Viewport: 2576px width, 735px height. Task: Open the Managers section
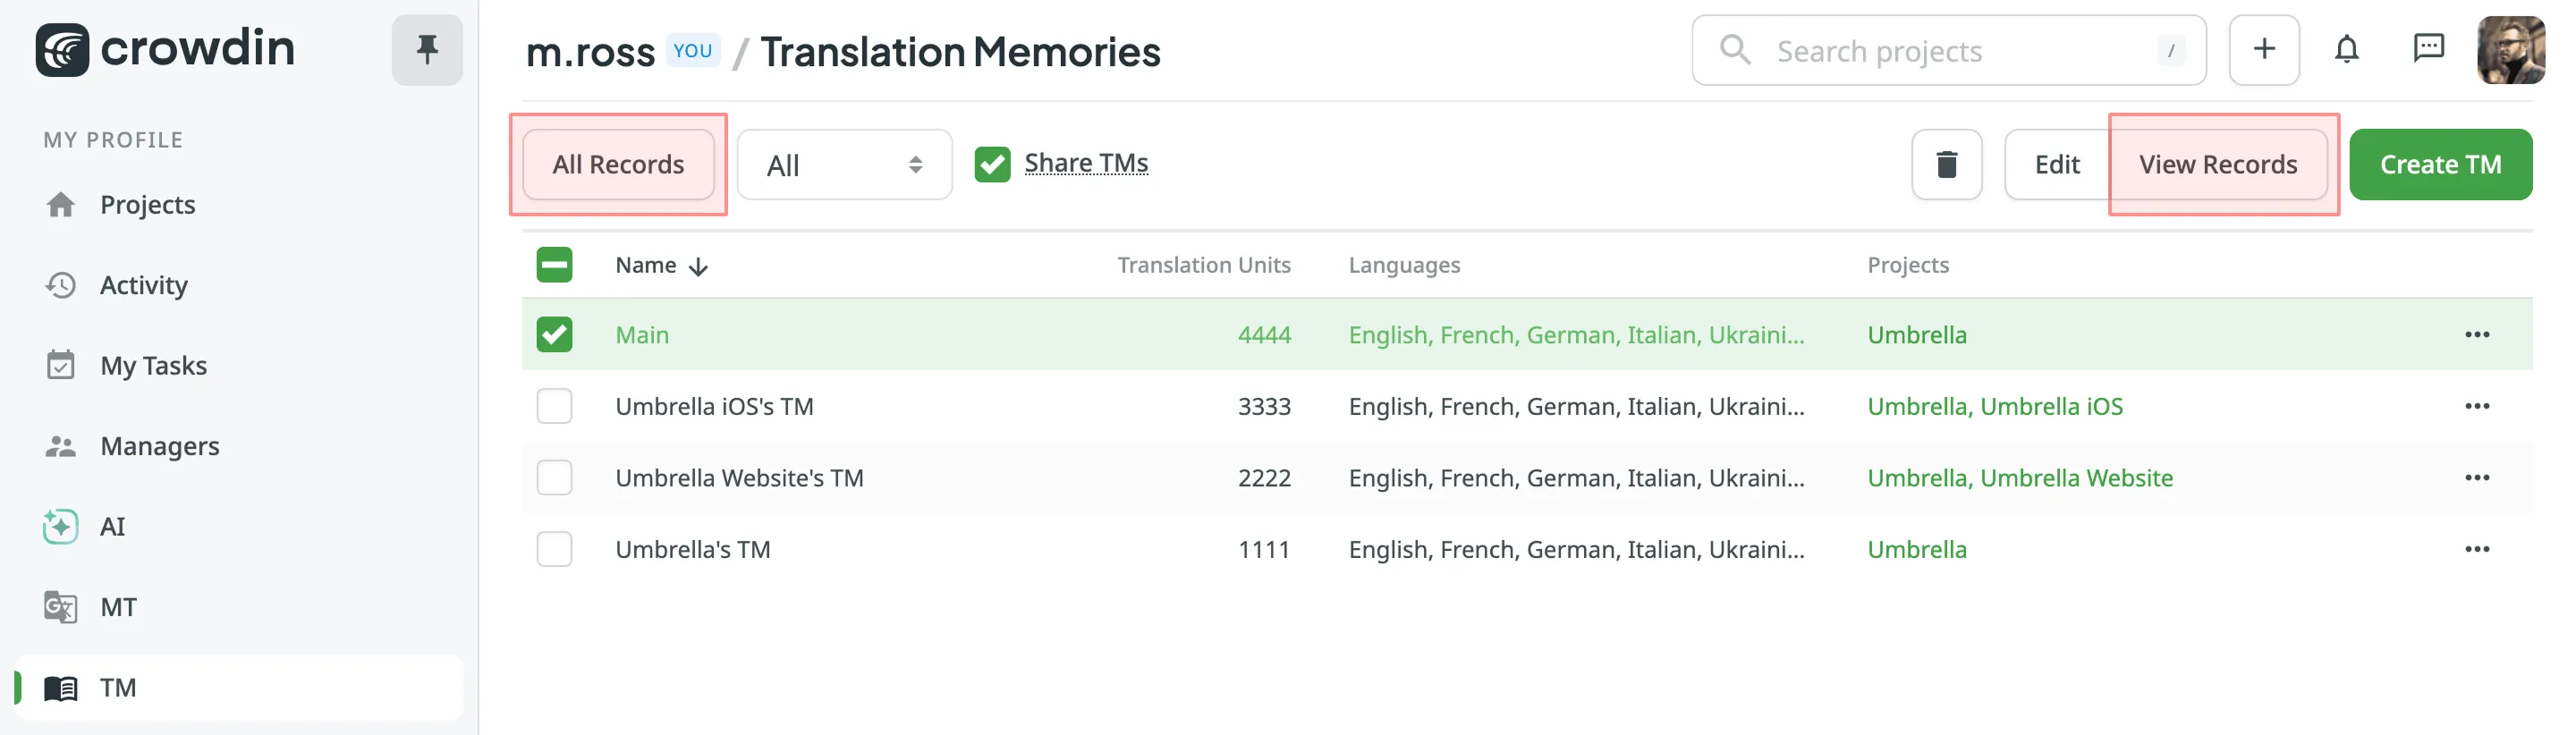[x=159, y=446]
